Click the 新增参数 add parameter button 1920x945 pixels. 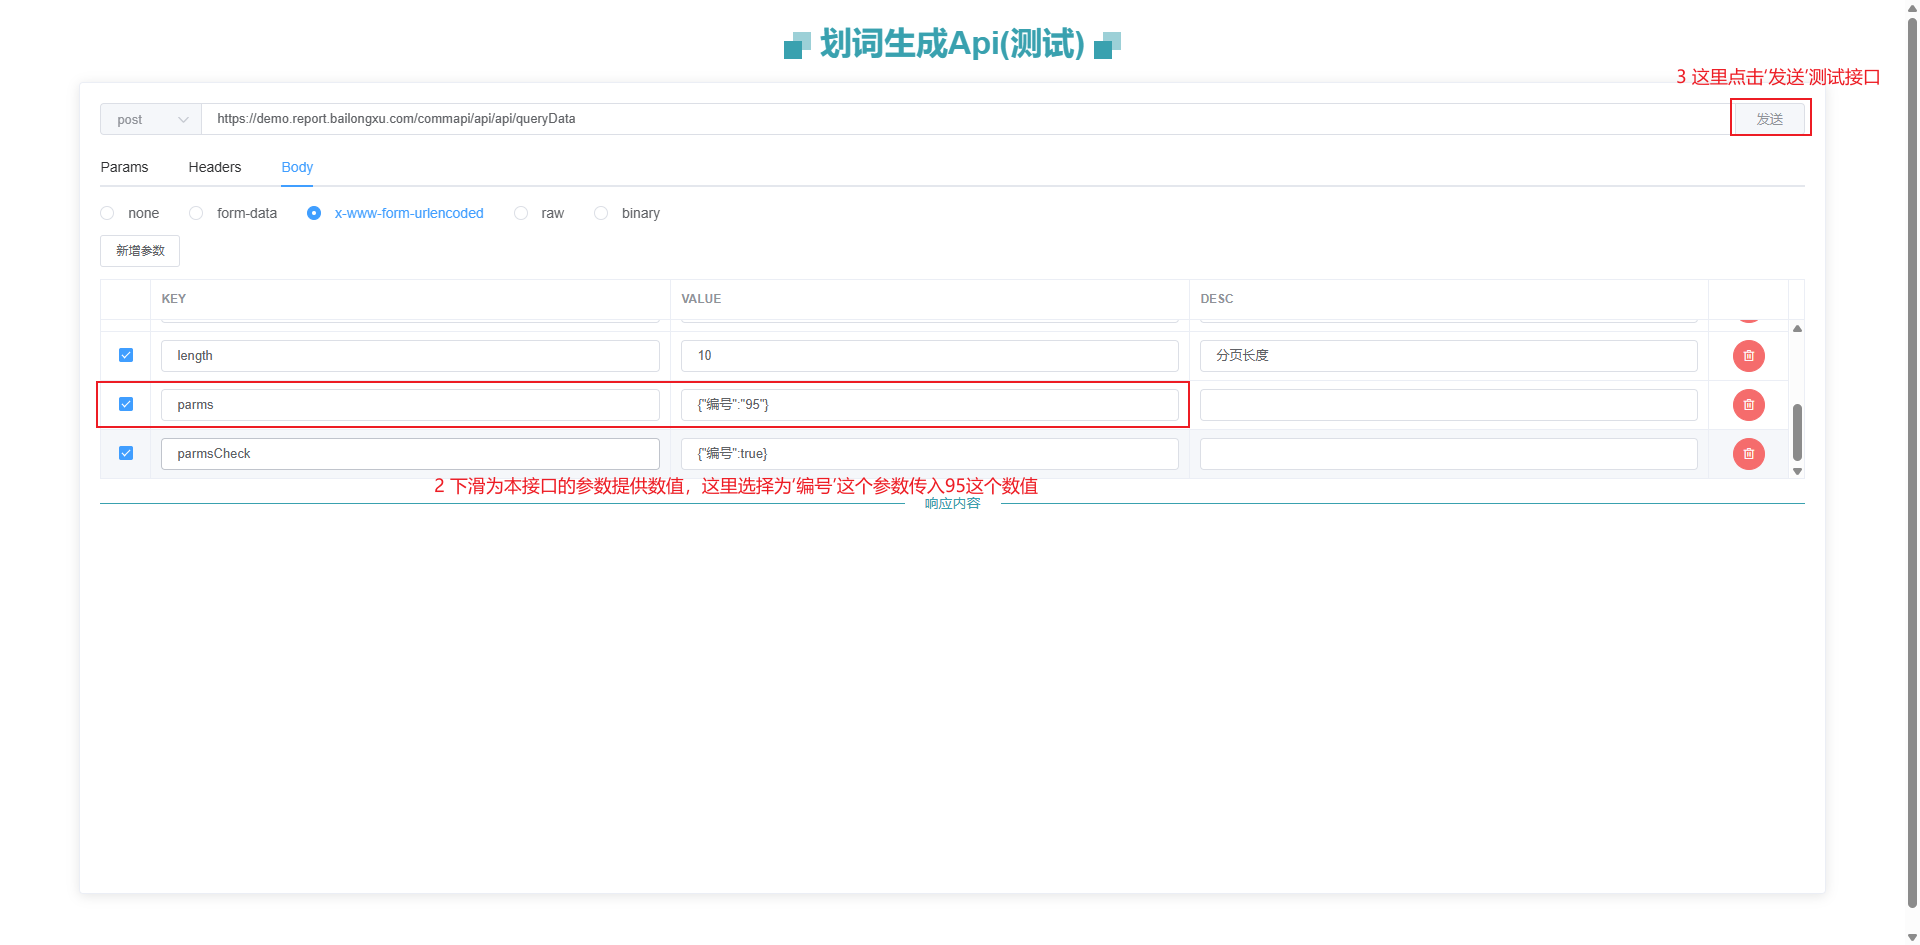(x=140, y=251)
